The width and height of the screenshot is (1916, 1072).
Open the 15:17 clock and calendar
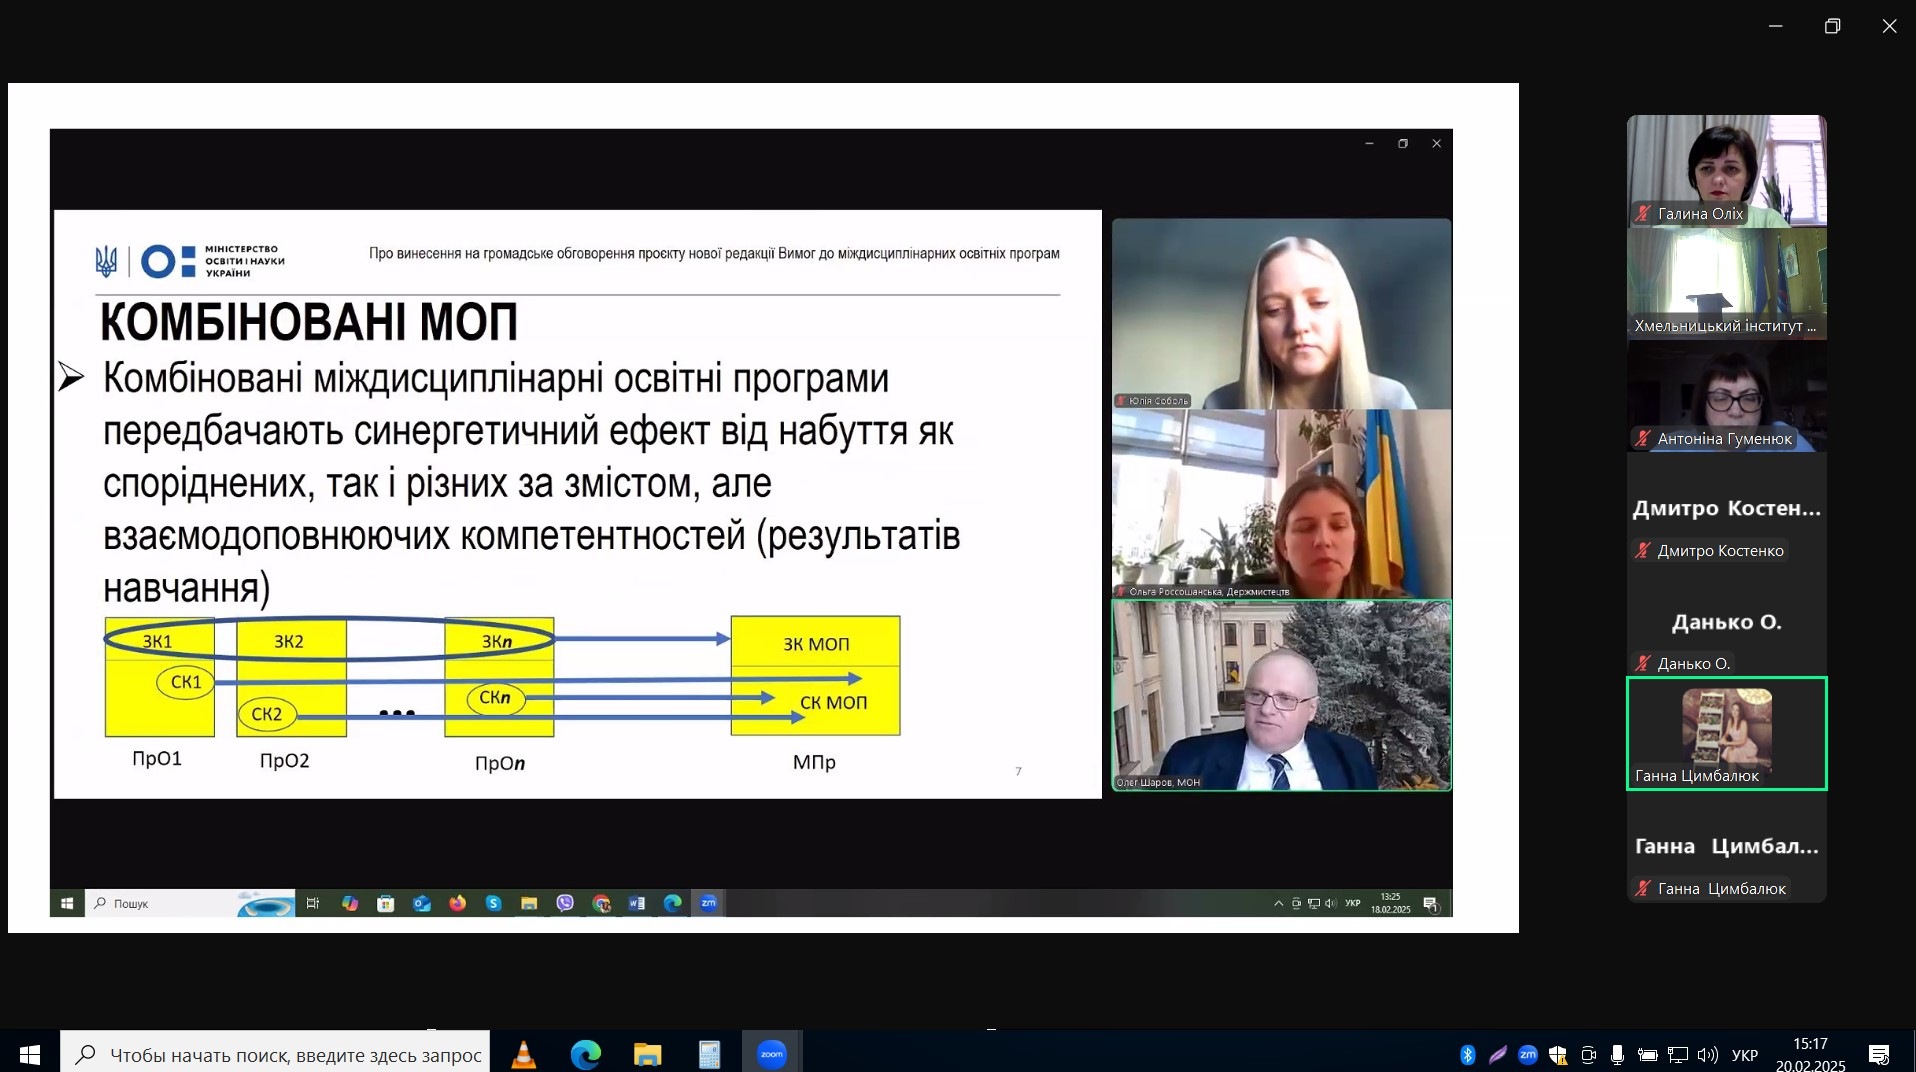click(x=1811, y=1055)
